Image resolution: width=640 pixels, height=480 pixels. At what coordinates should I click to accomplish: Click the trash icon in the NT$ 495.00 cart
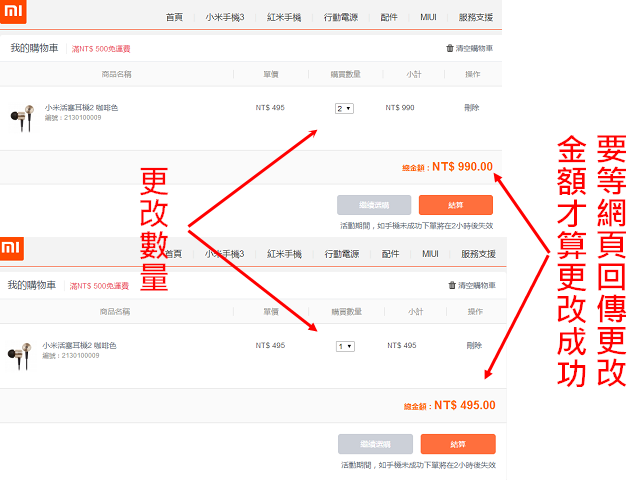[x=452, y=285]
